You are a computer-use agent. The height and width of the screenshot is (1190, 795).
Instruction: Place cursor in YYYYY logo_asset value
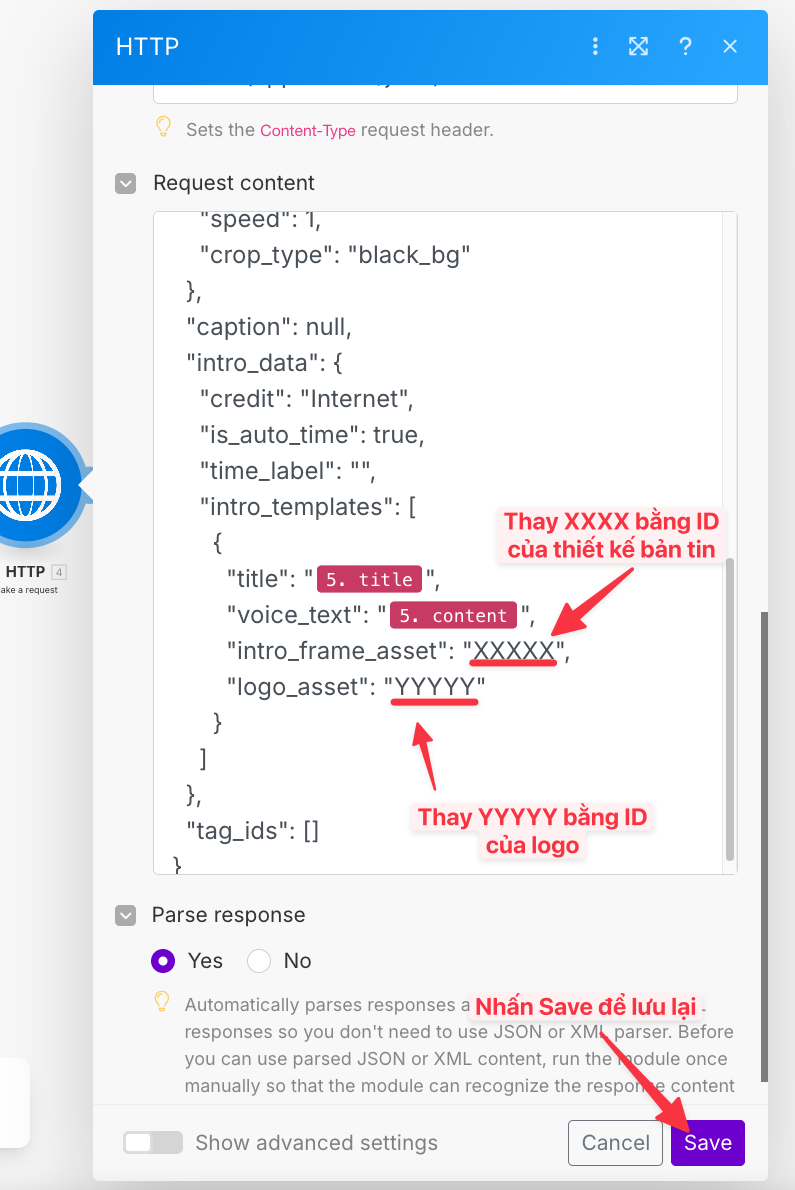(x=435, y=687)
